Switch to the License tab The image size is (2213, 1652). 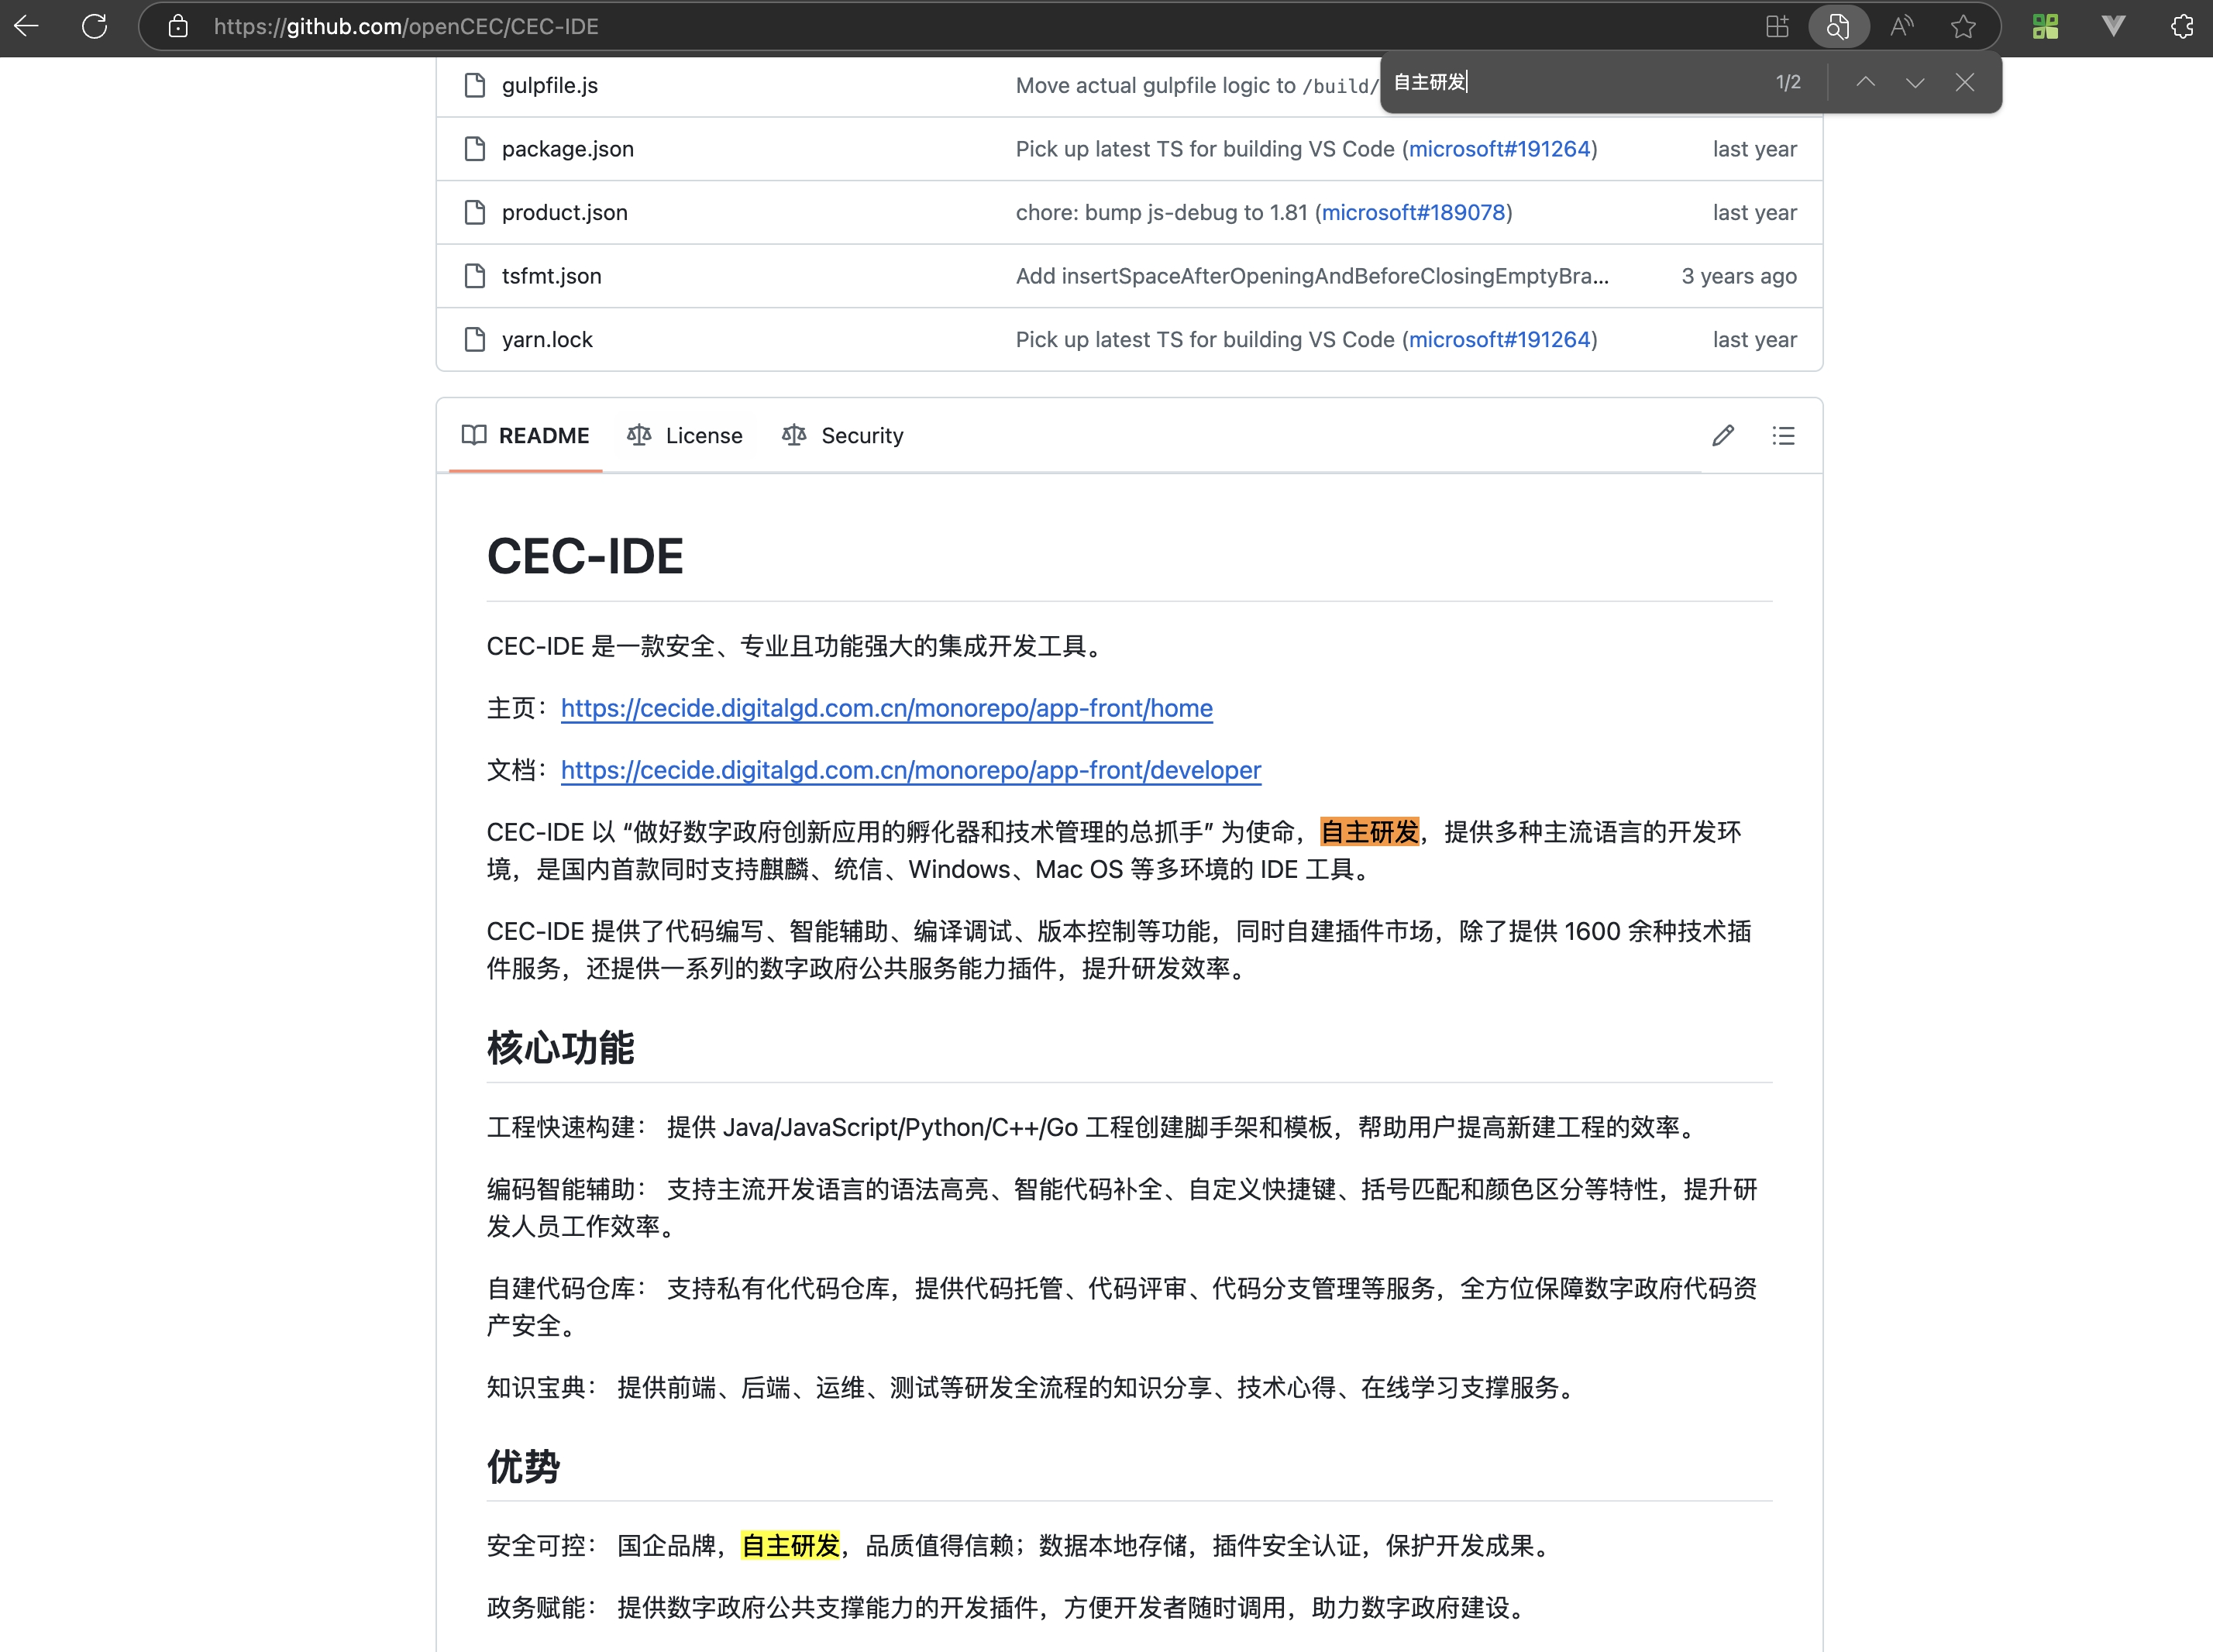[x=684, y=436]
